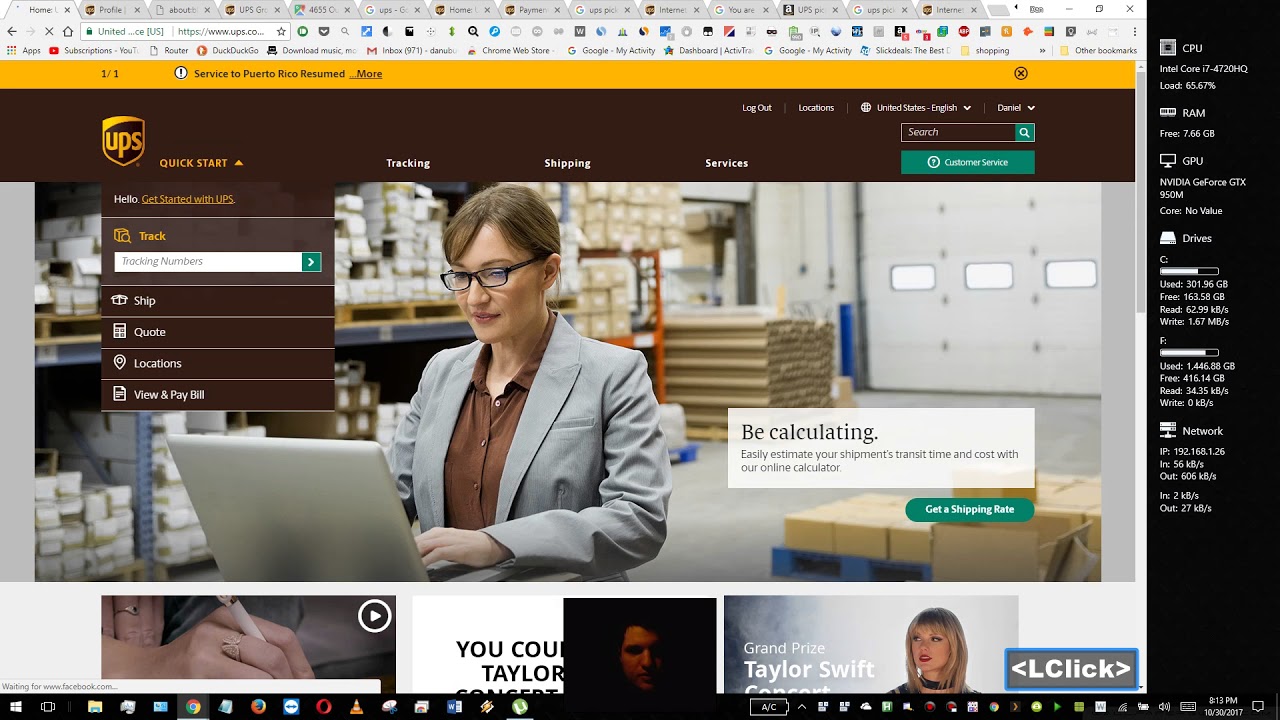
Task: Open United States - English language dropdown
Action: click(915, 108)
